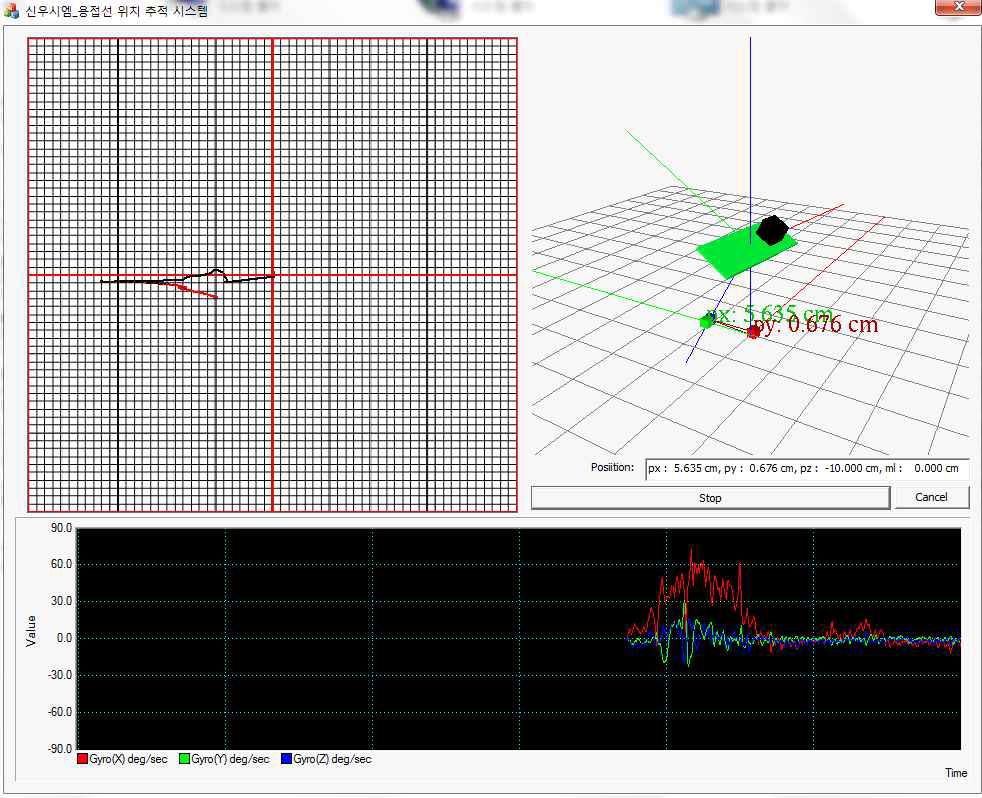The height and width of the screenshot is (798, 982).
Task: Click the application icon in the title bar
Action: [12, 10]
